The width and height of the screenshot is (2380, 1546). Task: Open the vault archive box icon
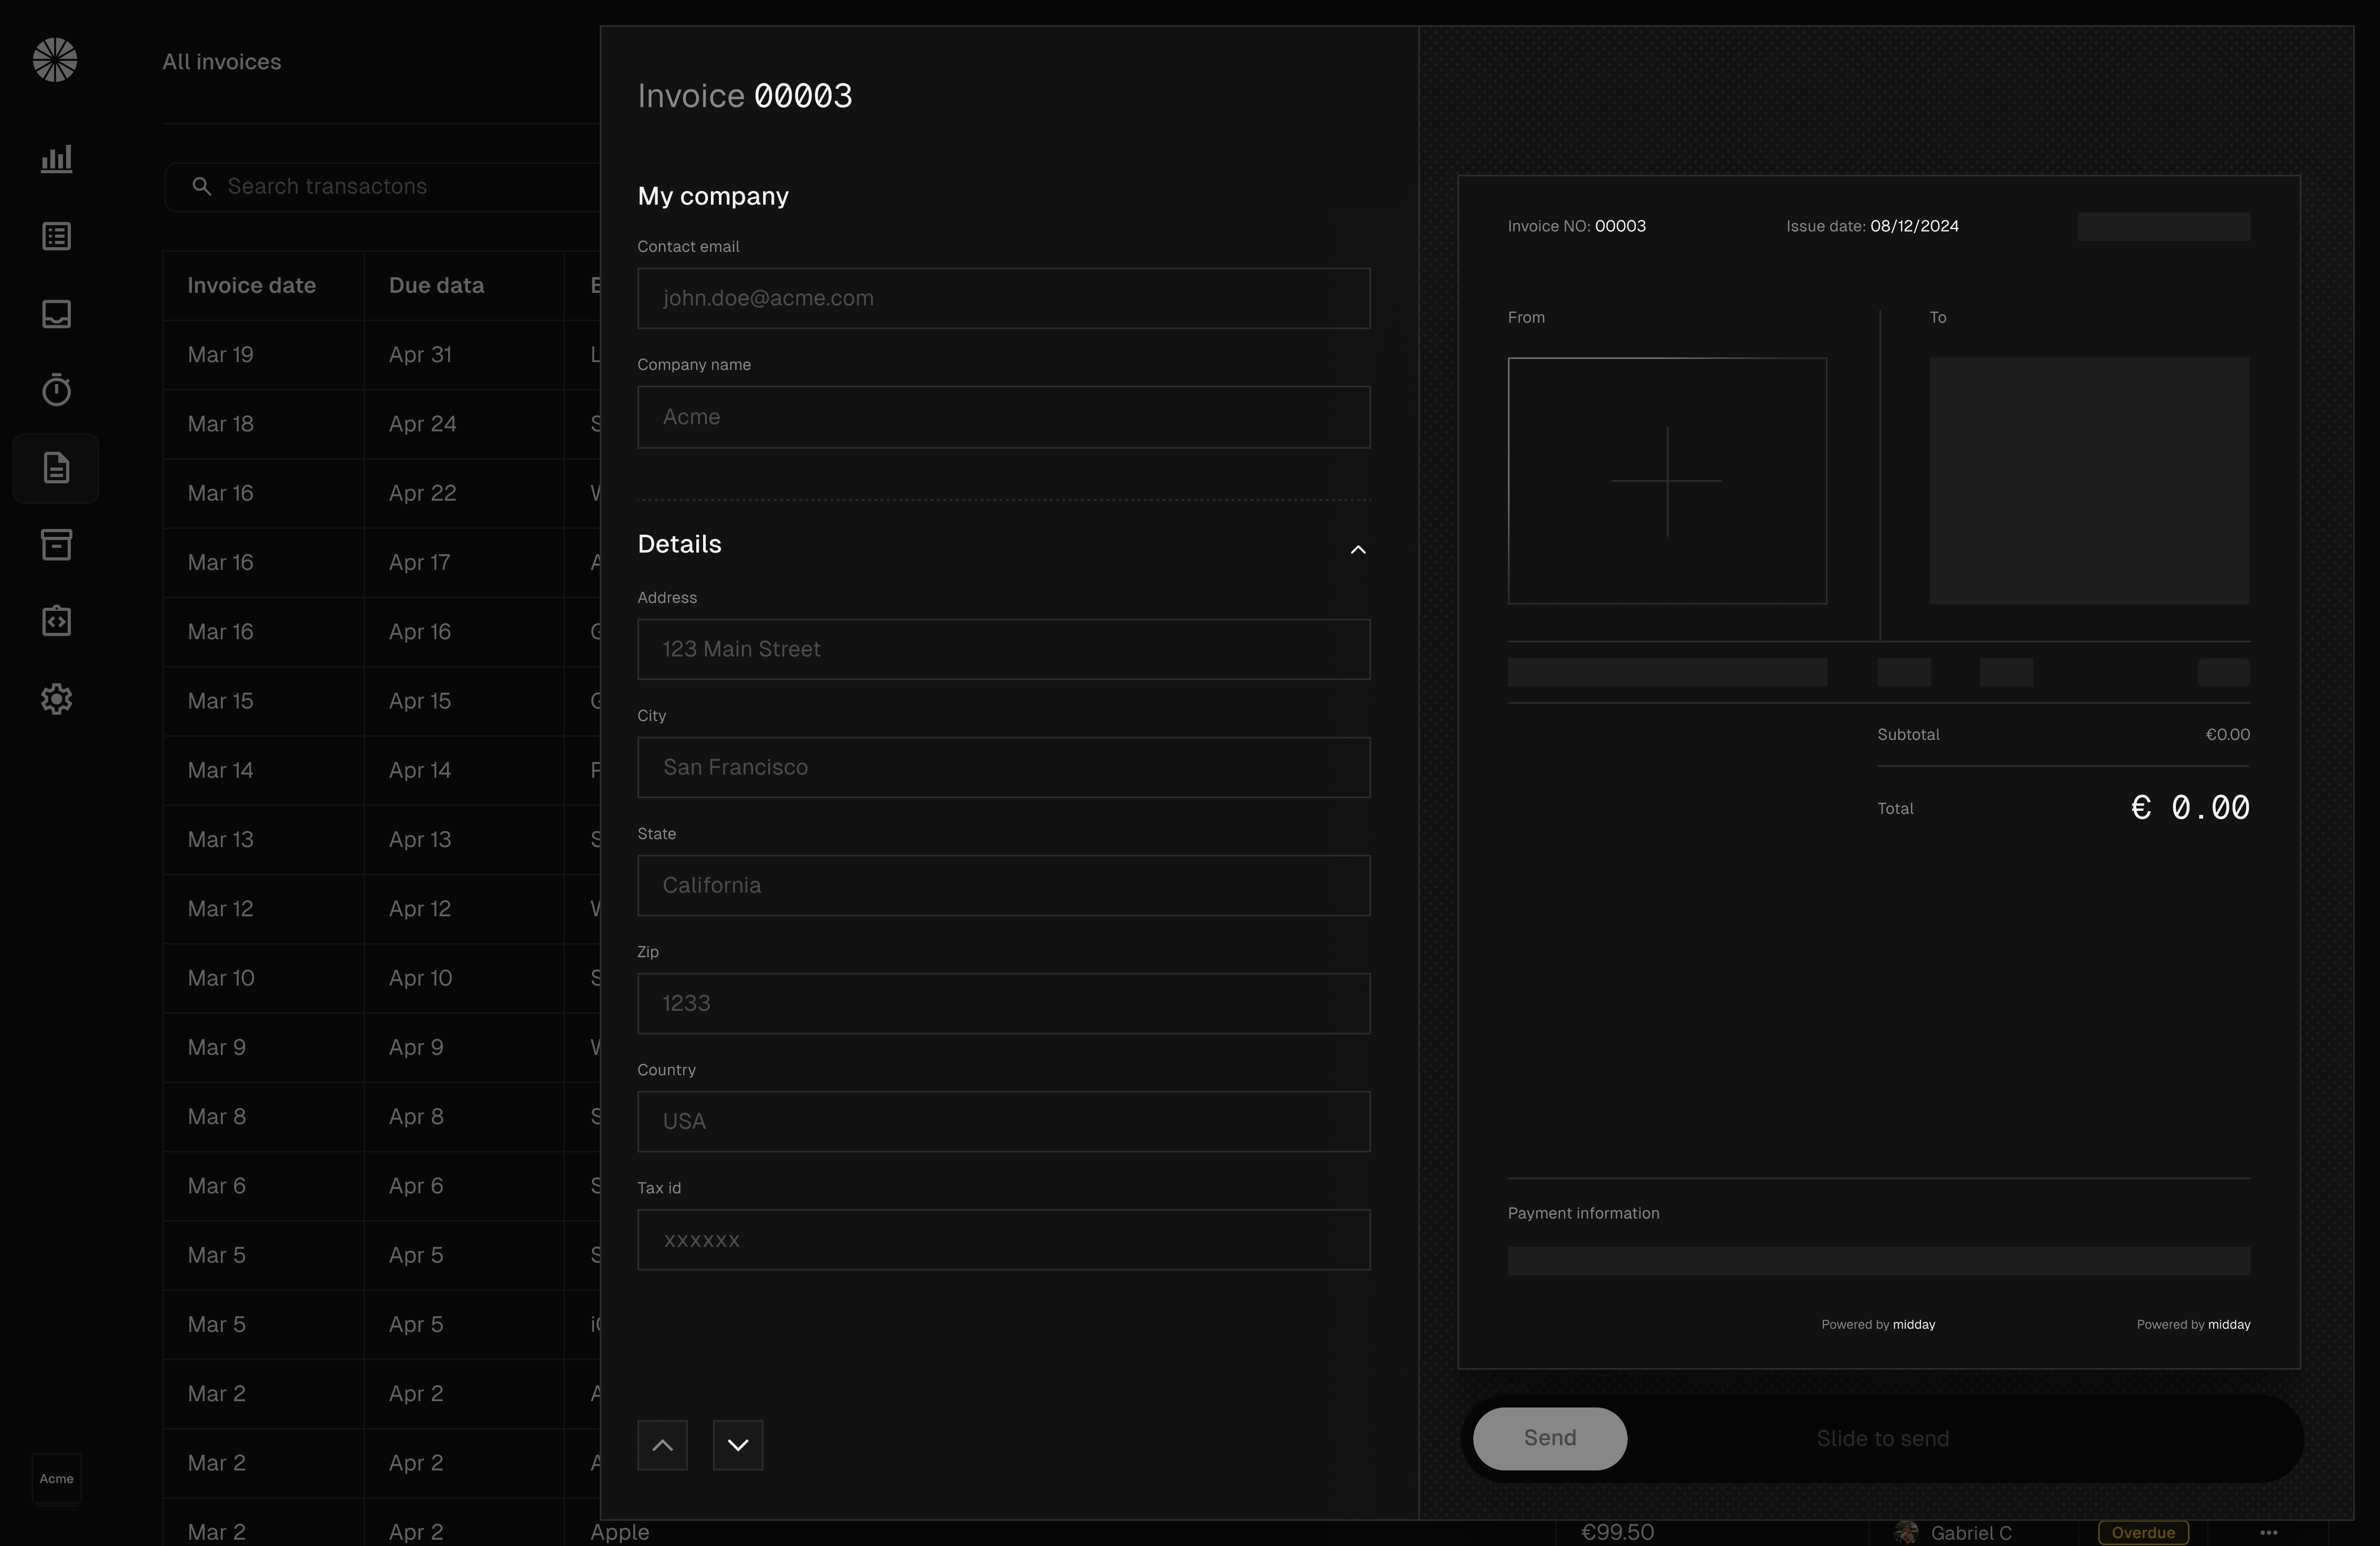click(x=56, y=545)
